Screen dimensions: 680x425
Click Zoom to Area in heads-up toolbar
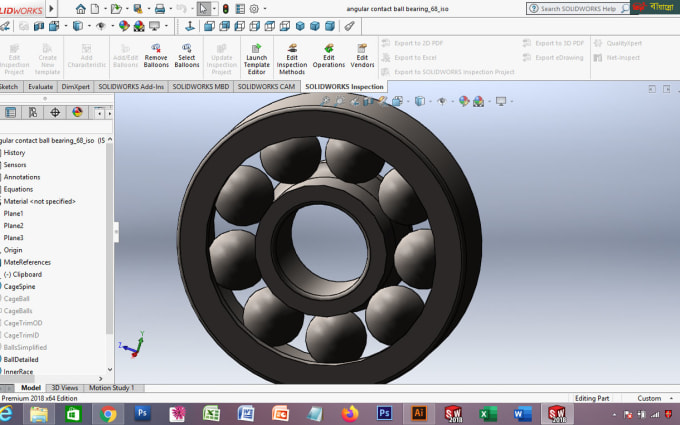pyautogui.click(x=340, y=101)
